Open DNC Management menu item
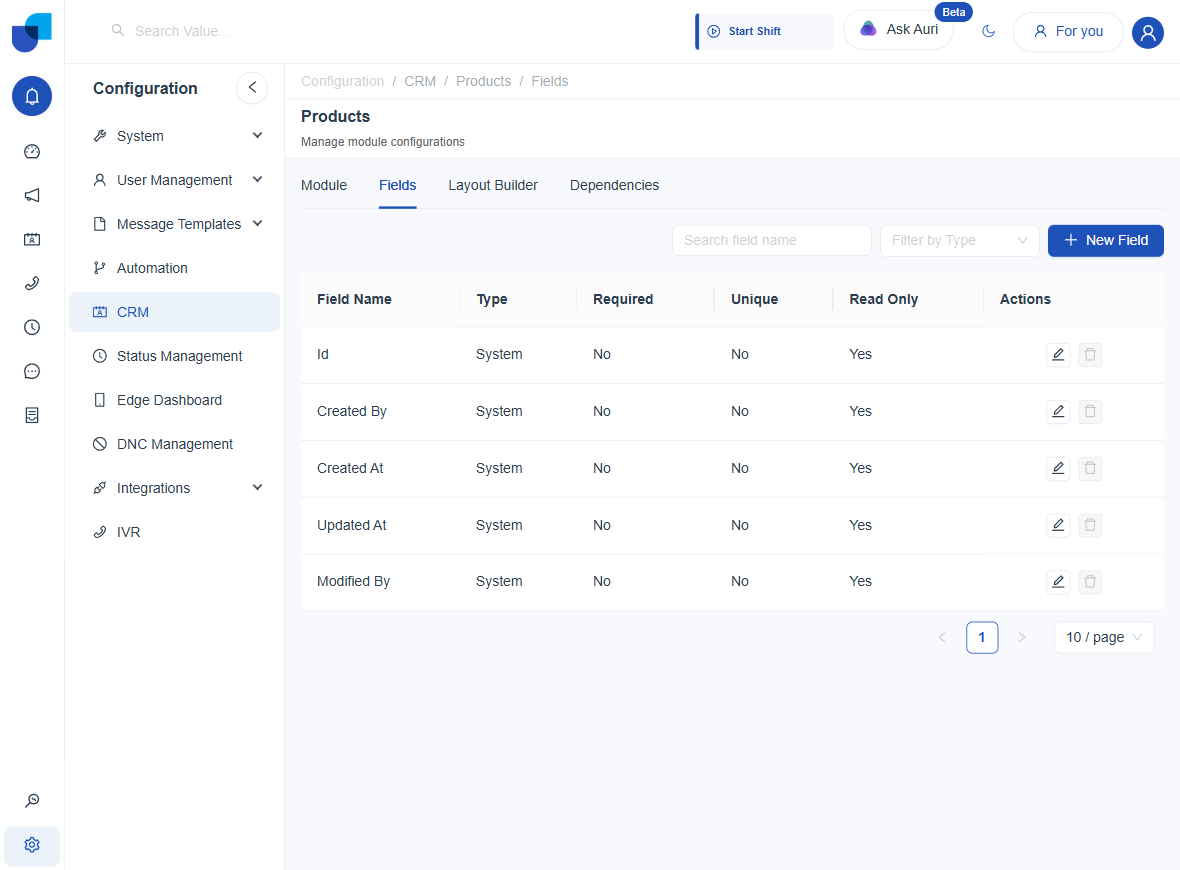The height and width of the screenshot is (870, 1180). point(175,444)
